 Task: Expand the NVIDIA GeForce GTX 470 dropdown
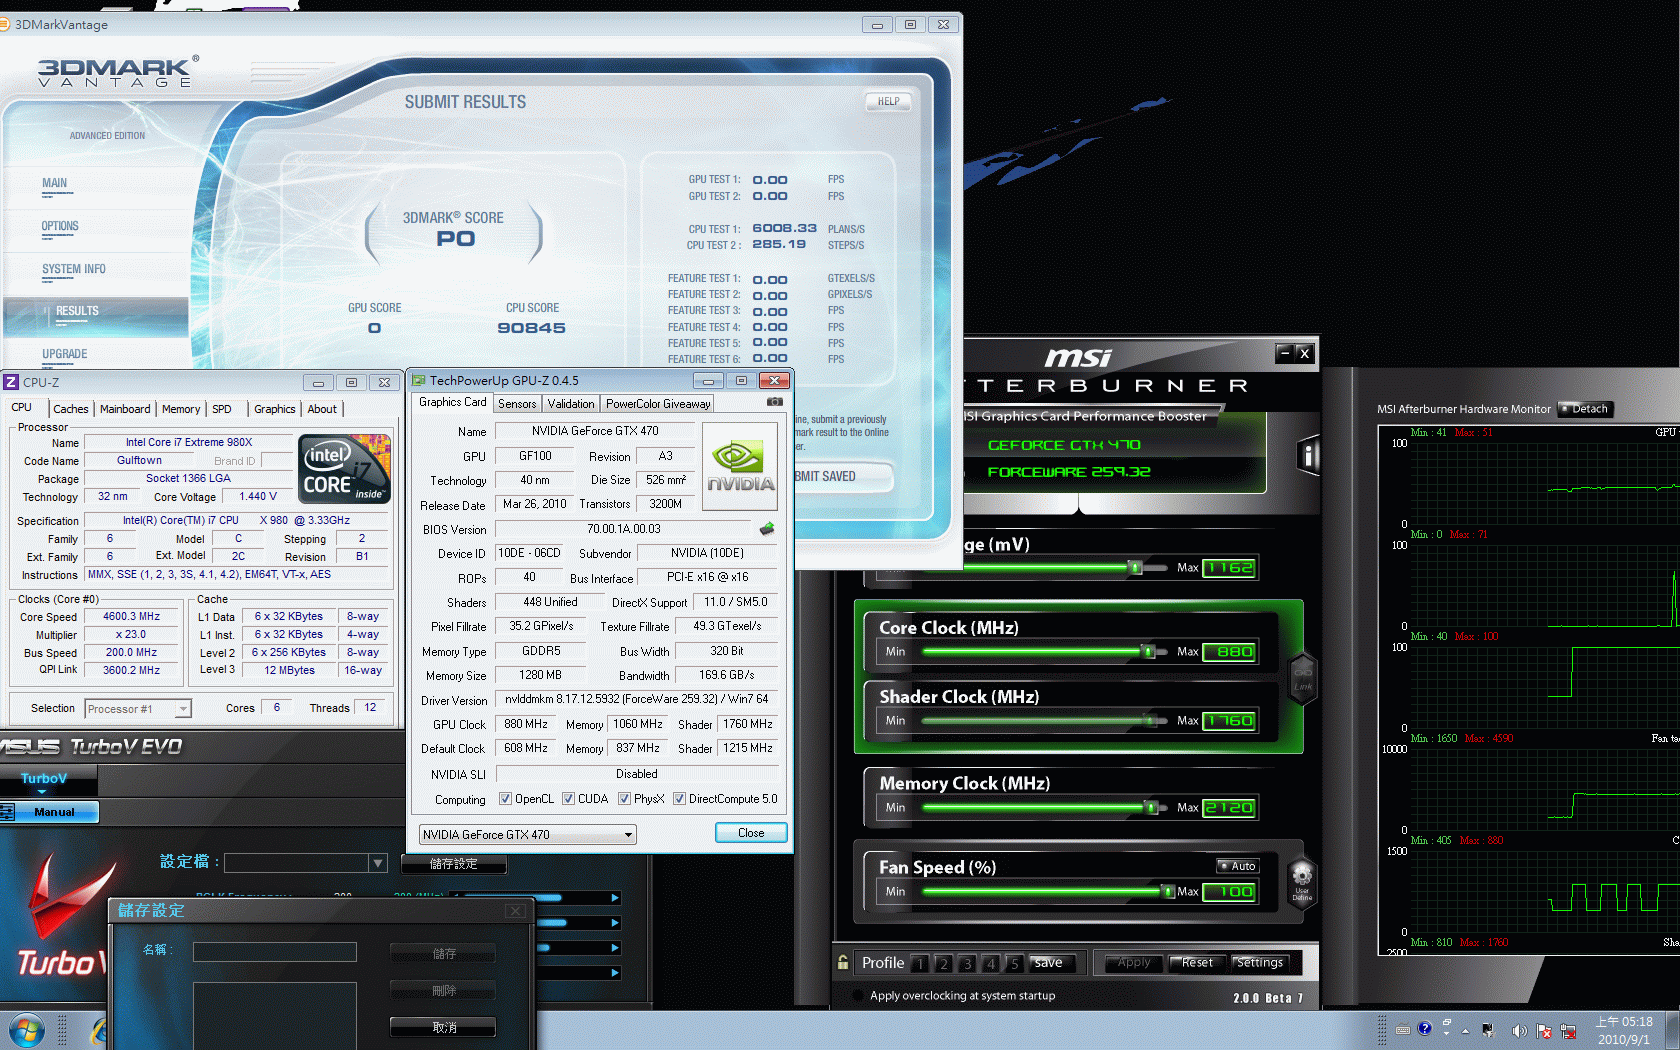click(x=628, y=835)
